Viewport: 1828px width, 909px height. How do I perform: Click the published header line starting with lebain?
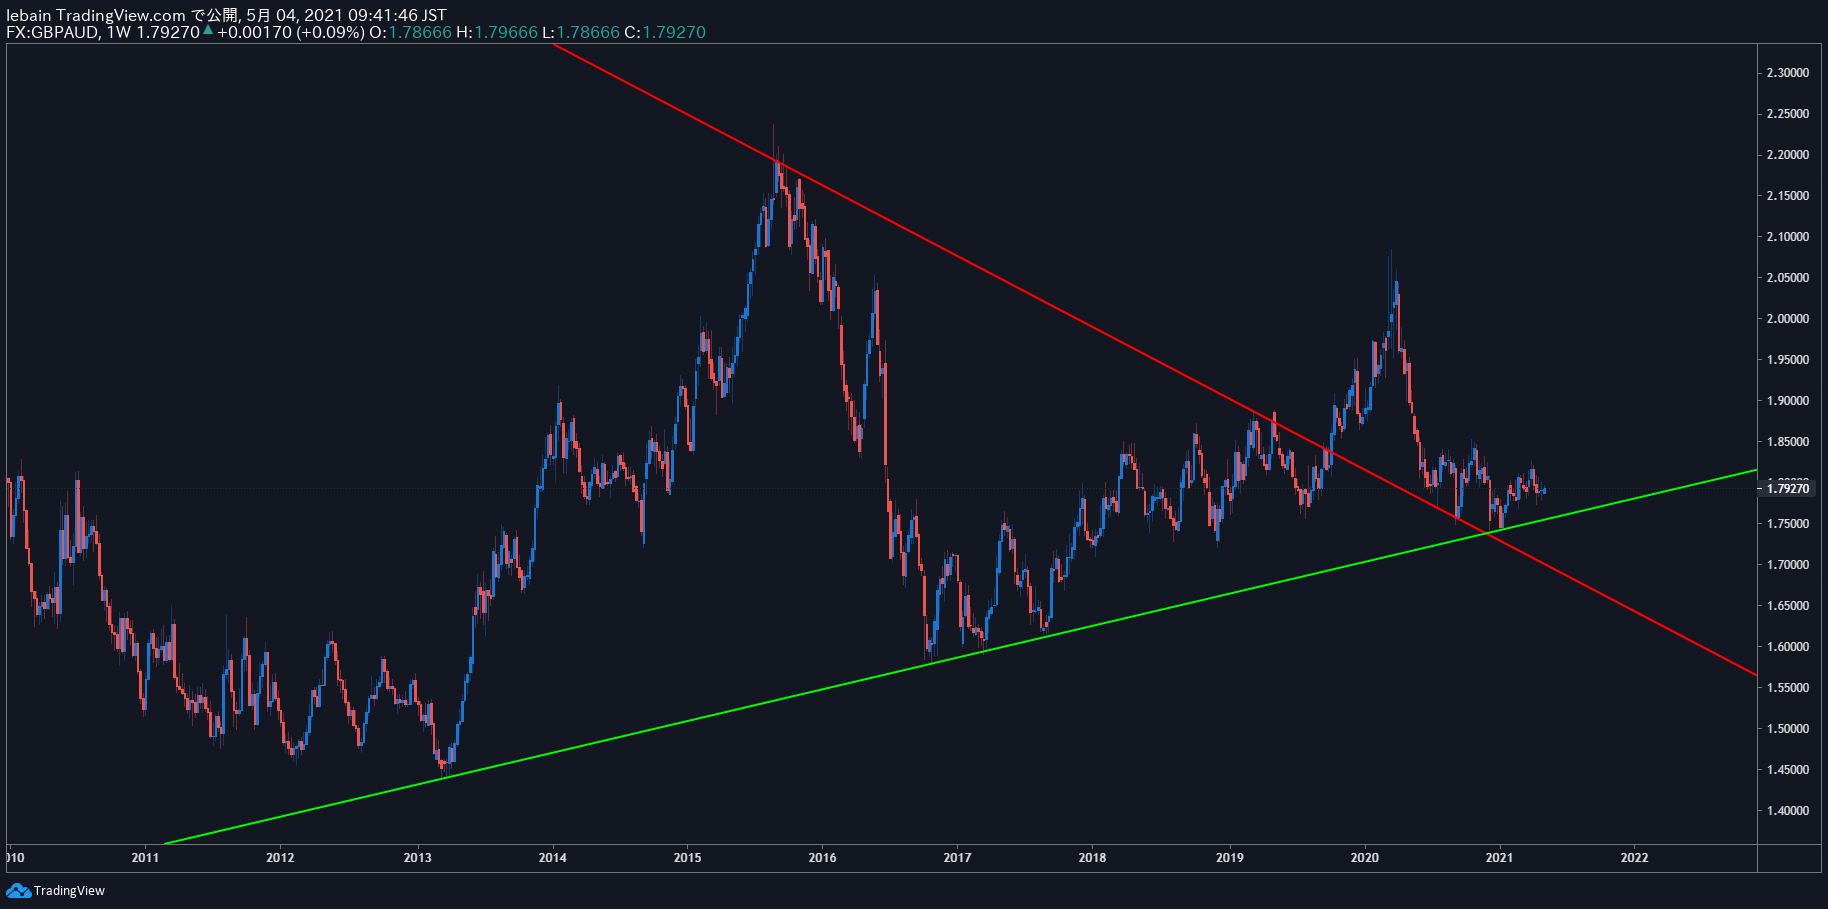pyautogui.click(x=226, y=15)
